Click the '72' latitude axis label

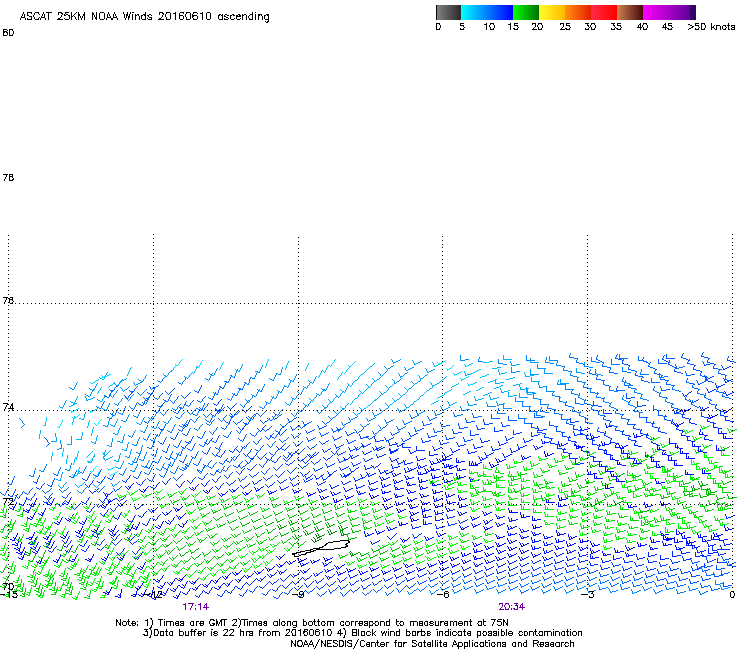coord(8,501)
